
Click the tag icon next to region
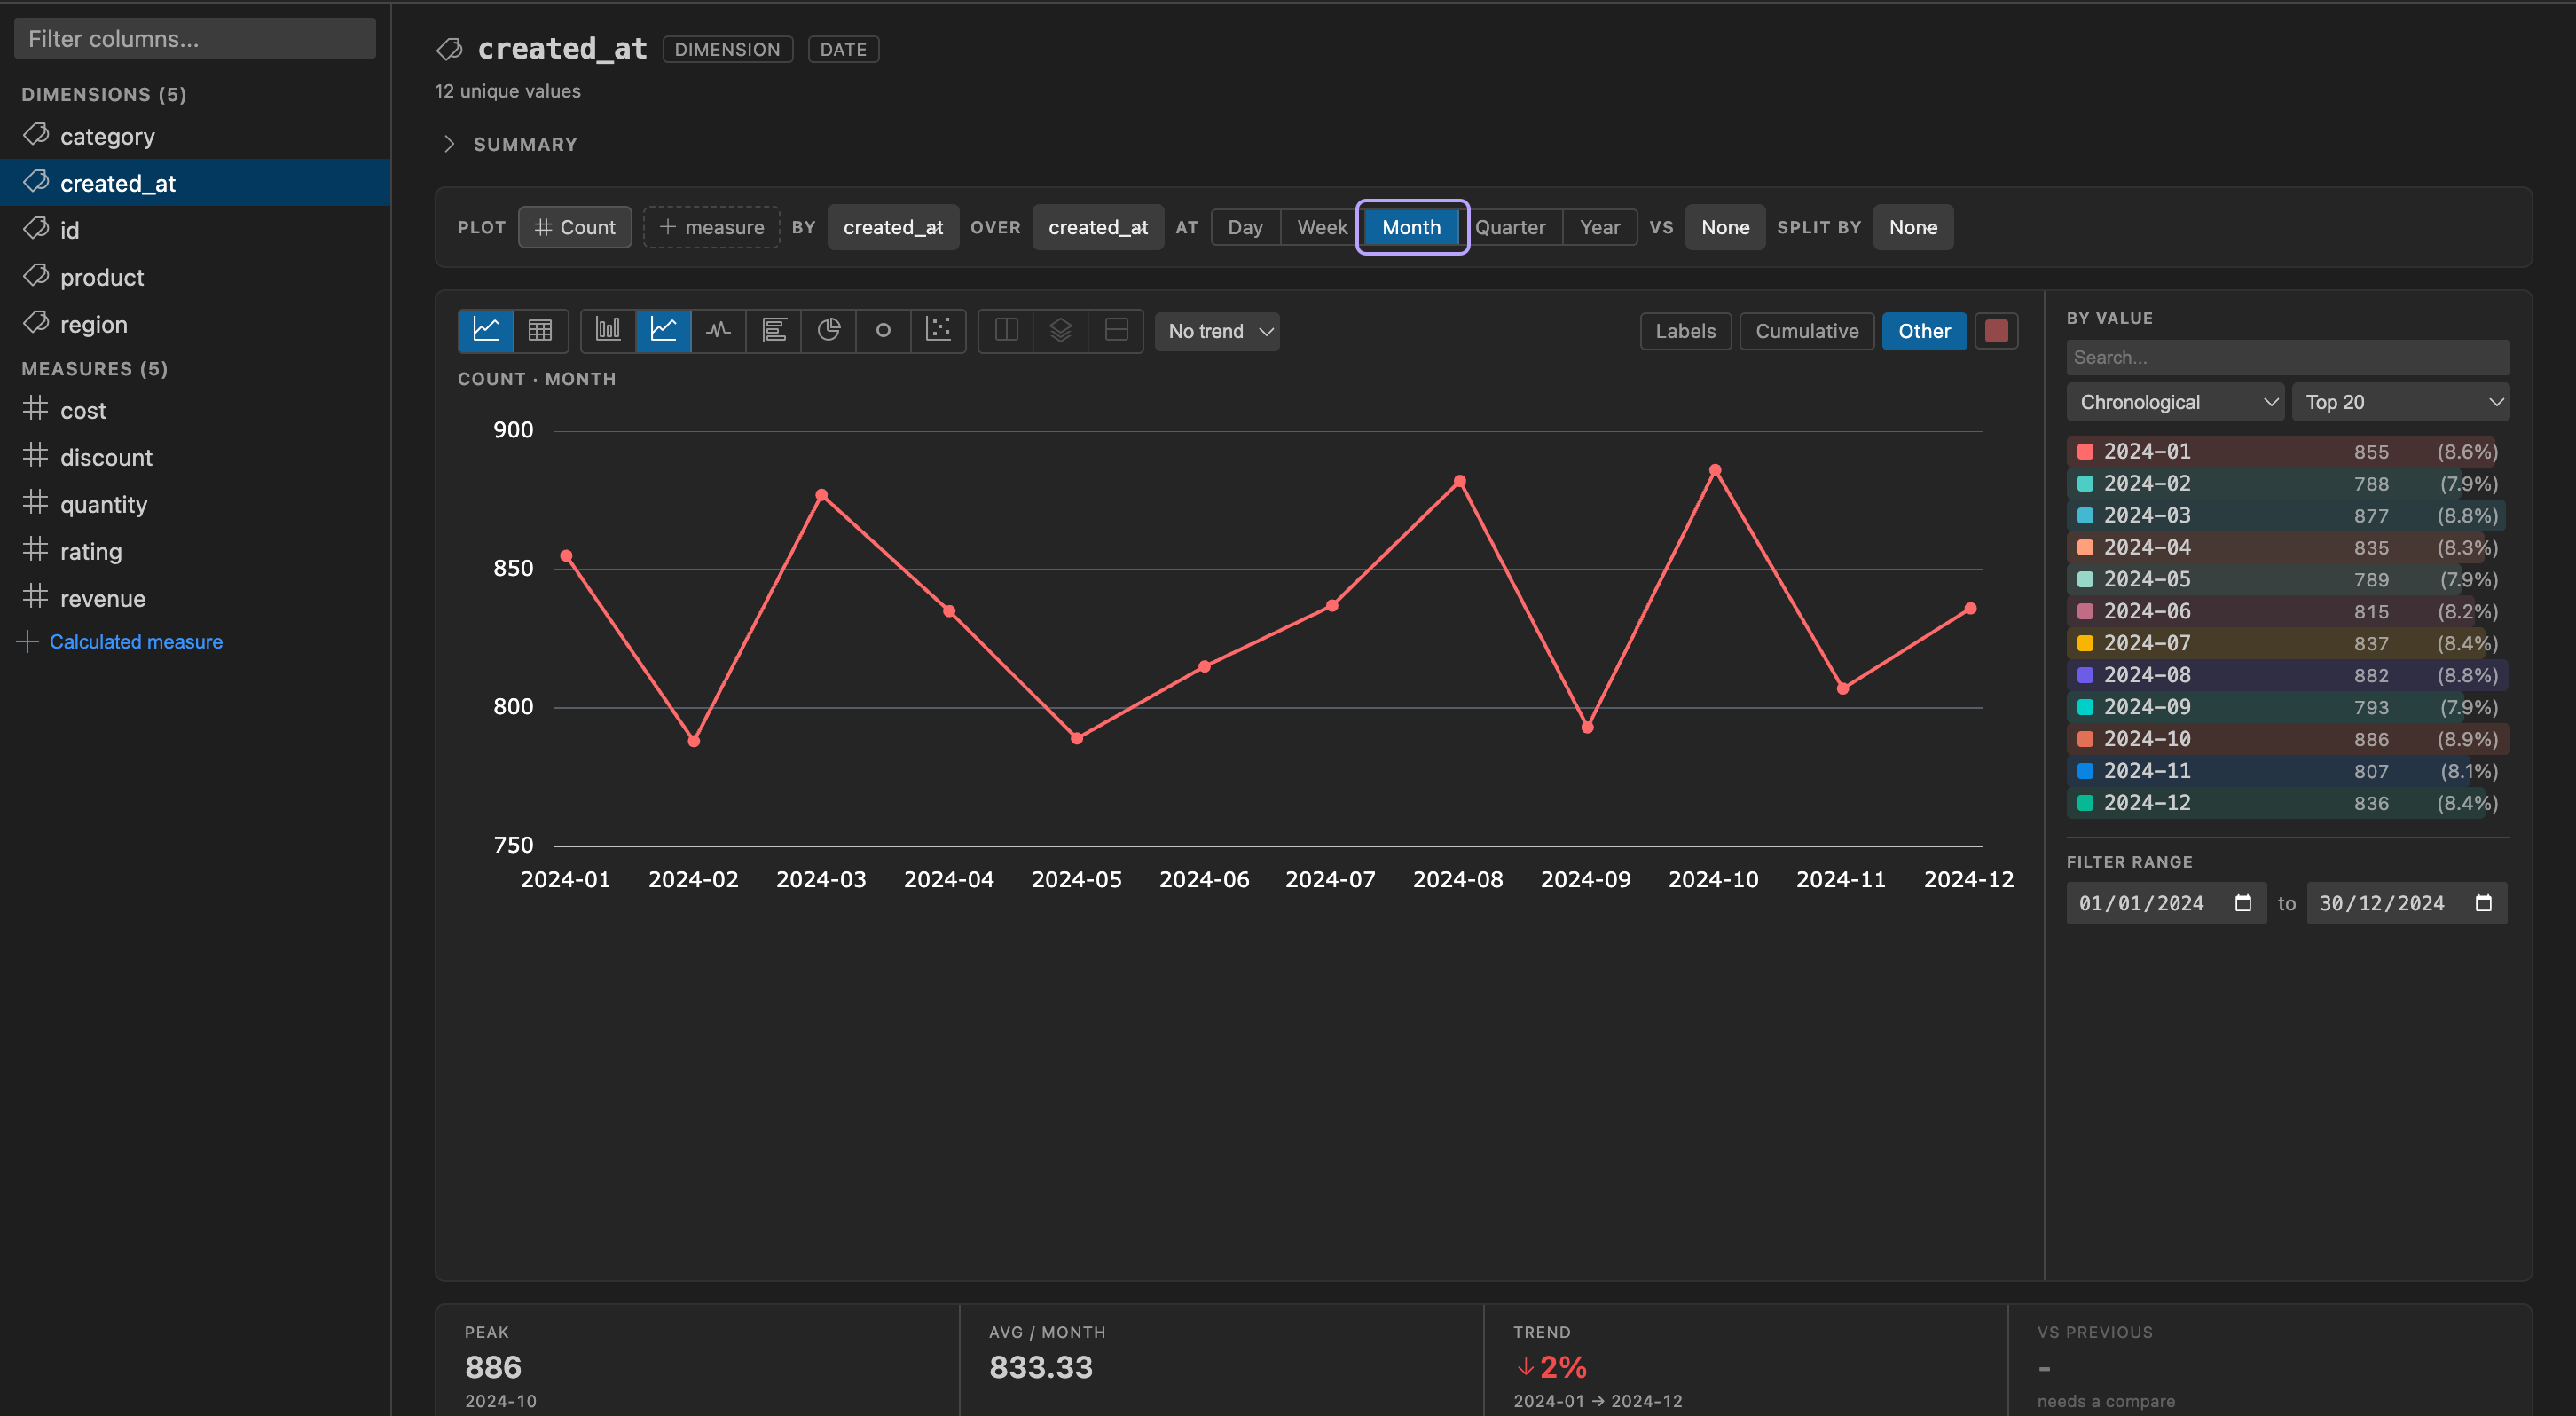(36, 322)
